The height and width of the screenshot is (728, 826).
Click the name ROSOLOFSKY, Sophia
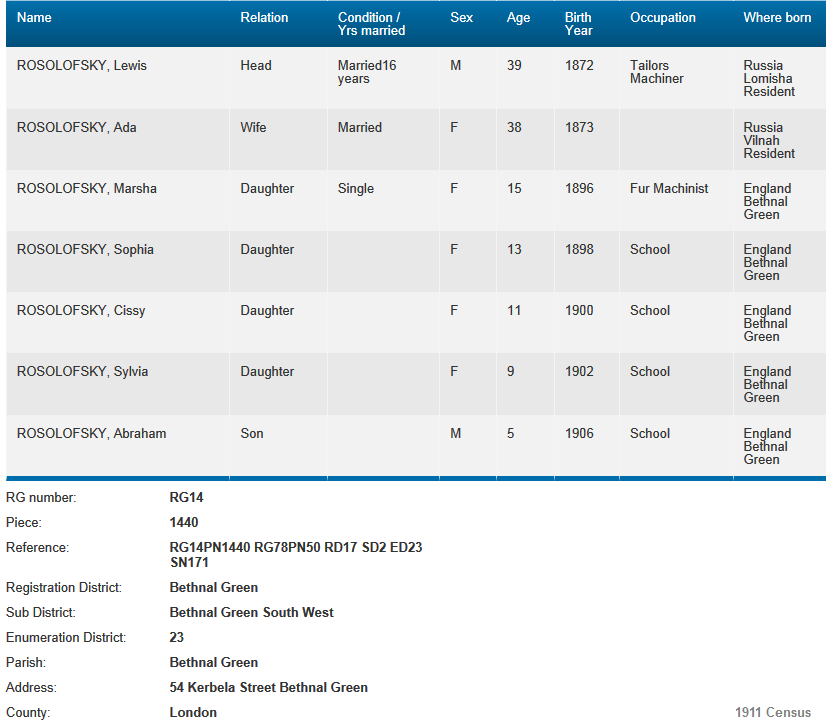click(85, 250)
